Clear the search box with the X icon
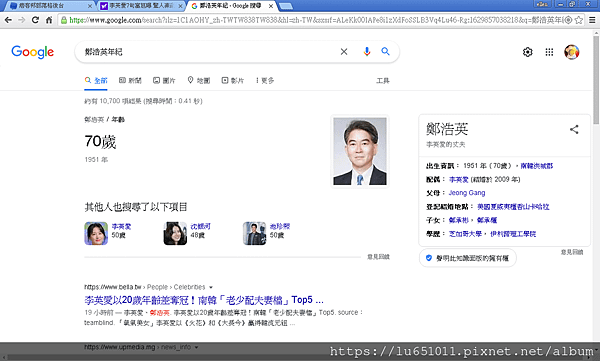 click(344, 52)
